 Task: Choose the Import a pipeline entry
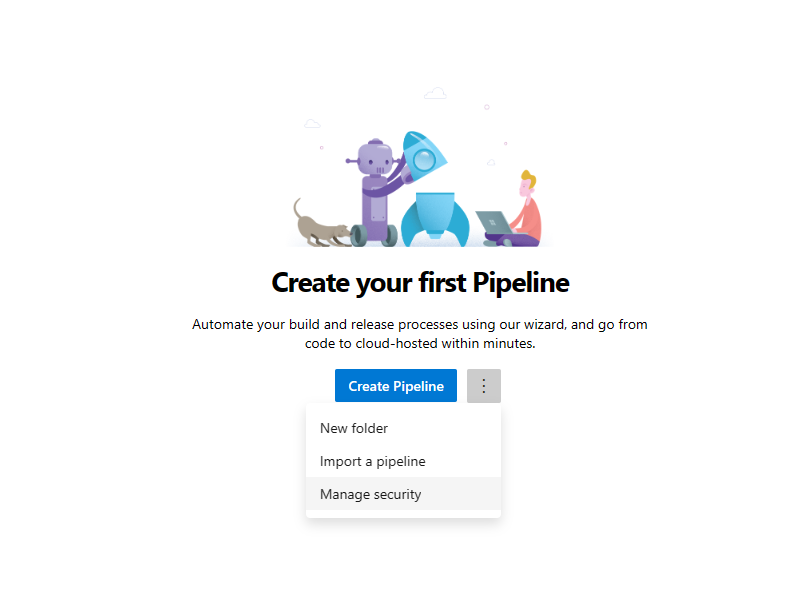click(x=372, y=461)
